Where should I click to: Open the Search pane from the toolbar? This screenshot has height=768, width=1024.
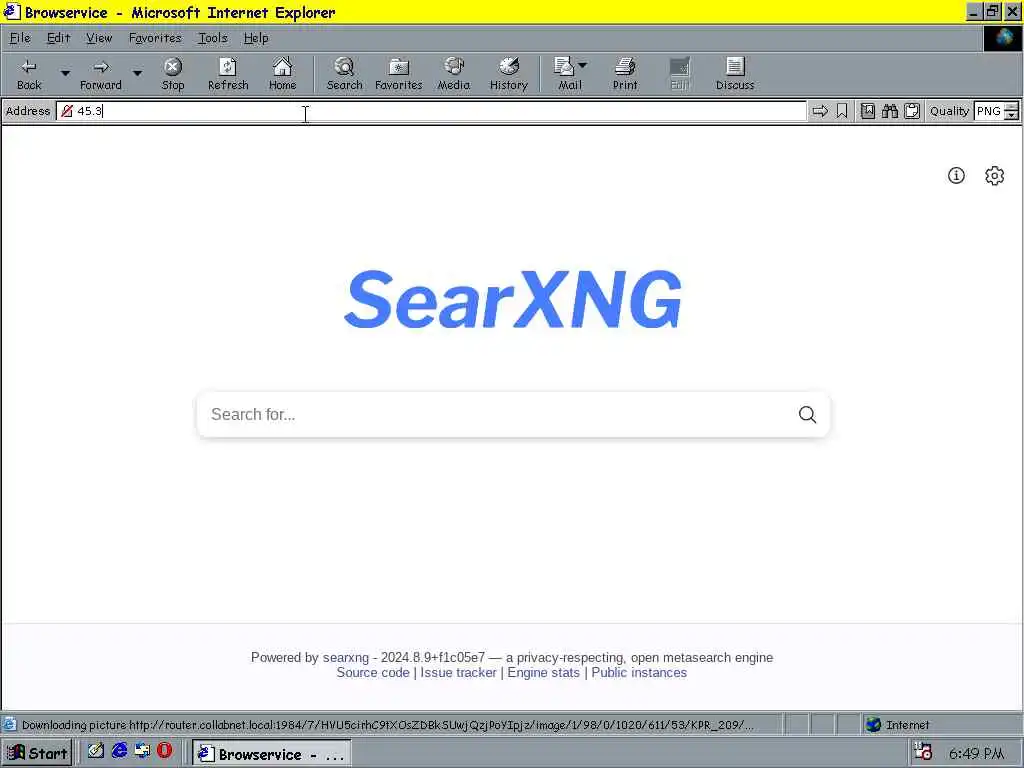344,74
